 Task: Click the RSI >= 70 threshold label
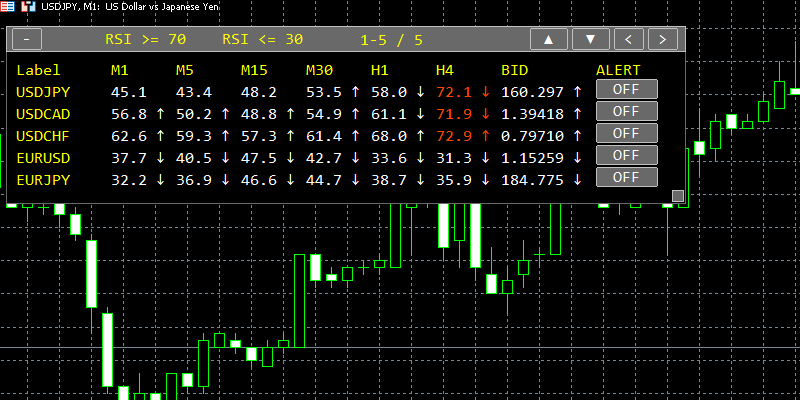[x=145, y=39]
